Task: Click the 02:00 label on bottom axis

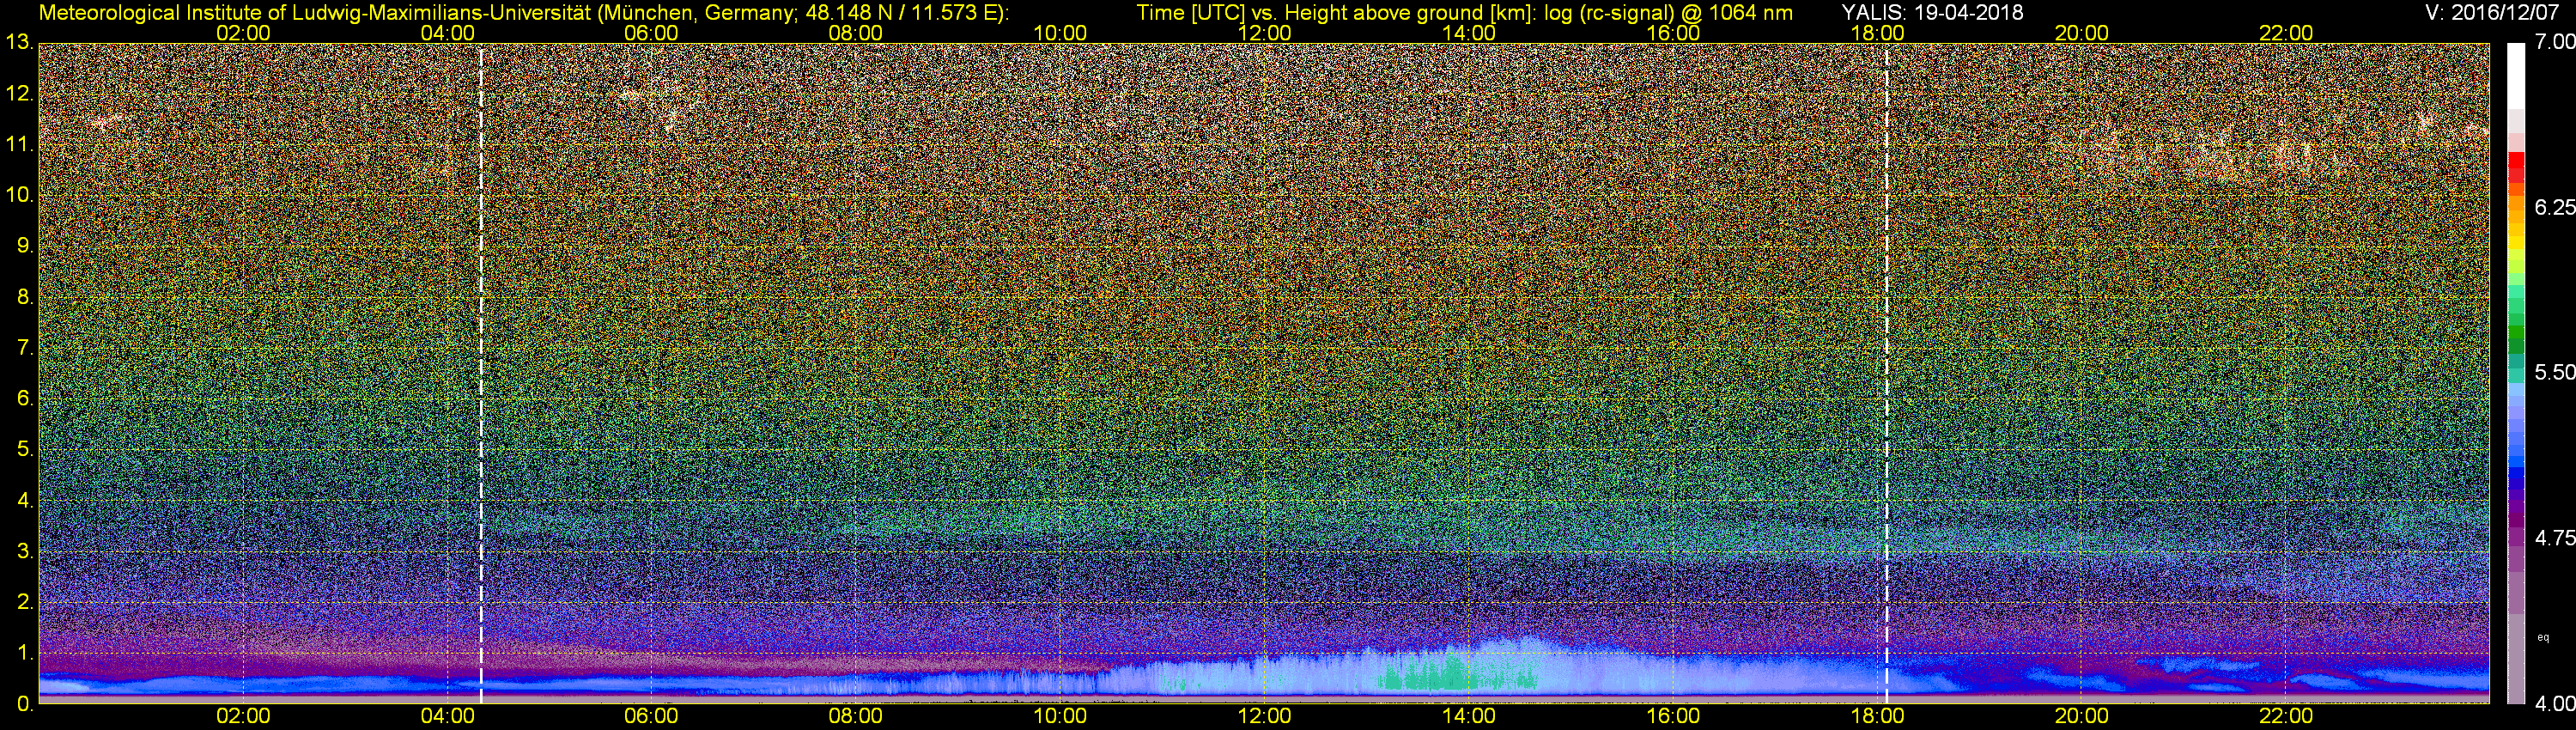Action: (x=243, y=717)
